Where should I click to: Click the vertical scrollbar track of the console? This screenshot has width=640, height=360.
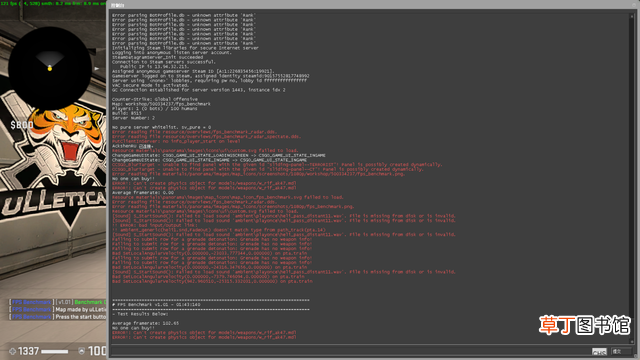point(632,179)
